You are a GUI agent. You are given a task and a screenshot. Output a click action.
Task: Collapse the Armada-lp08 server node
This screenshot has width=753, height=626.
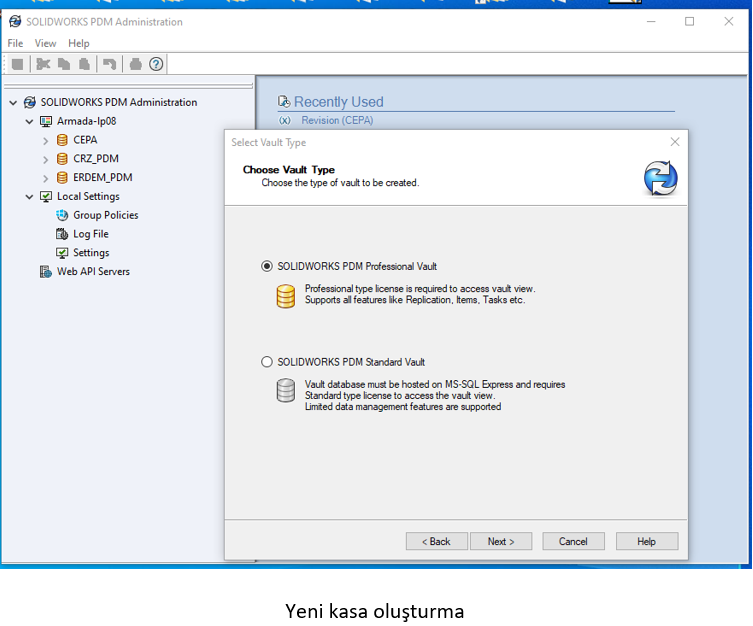pyautogui.click(x=29, y=121)
